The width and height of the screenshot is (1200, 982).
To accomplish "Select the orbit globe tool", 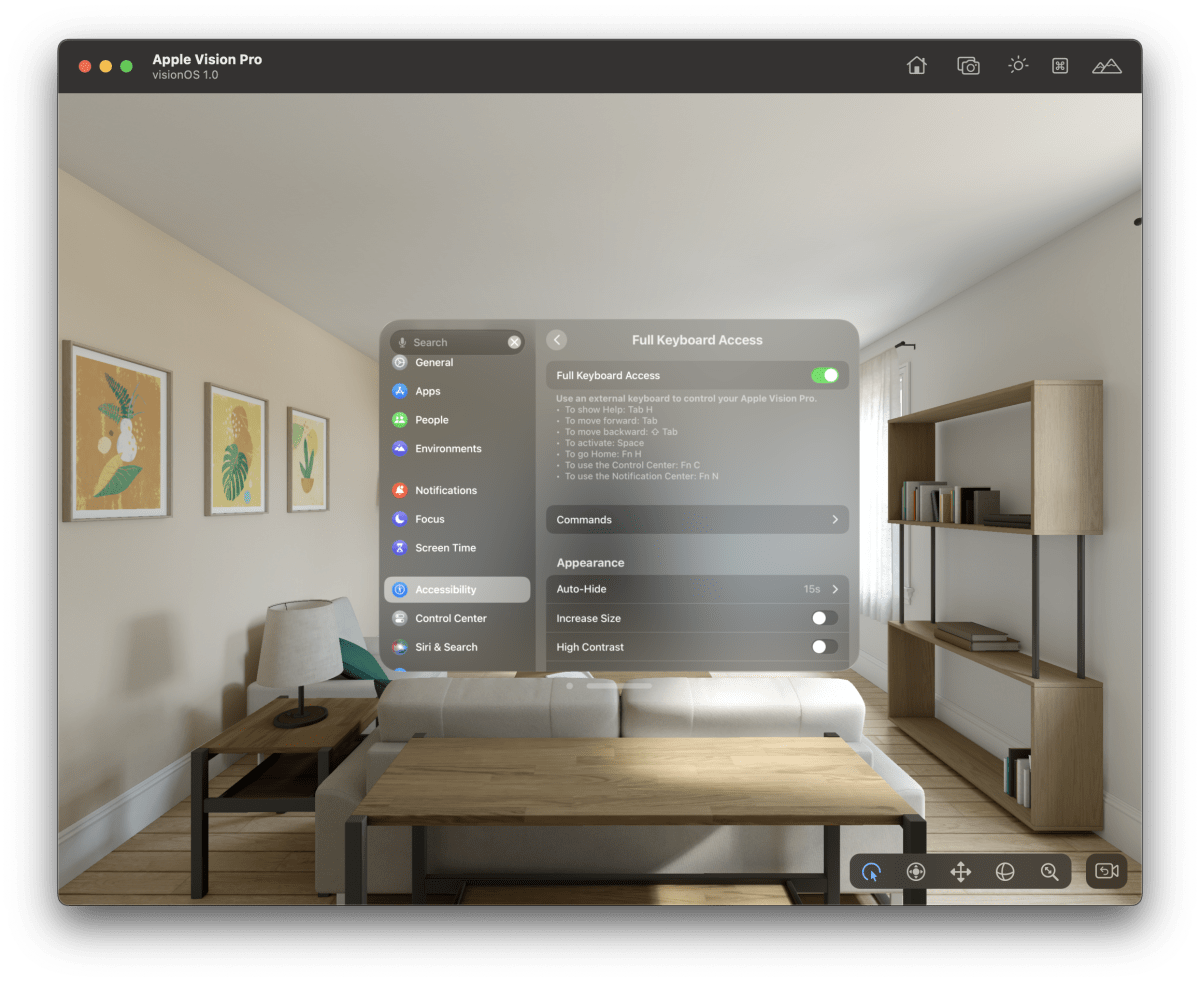I will (x=1005, y=871).
